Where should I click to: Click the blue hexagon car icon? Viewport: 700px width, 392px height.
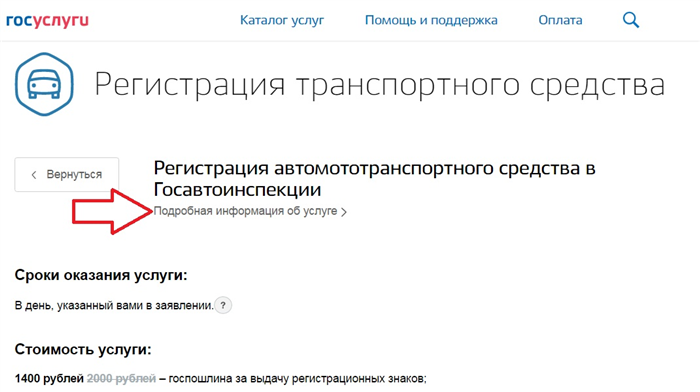[x=44, y=84]
